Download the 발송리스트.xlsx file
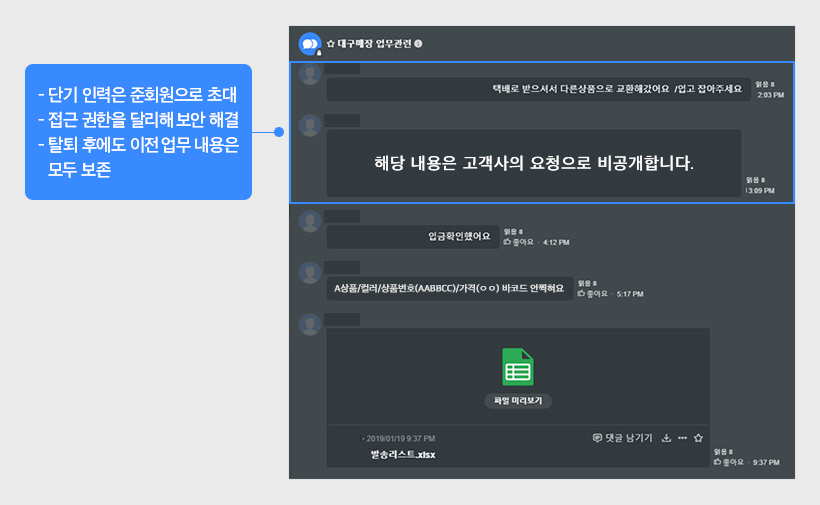The width and height of the screenshot is (820, 505). 666,438
